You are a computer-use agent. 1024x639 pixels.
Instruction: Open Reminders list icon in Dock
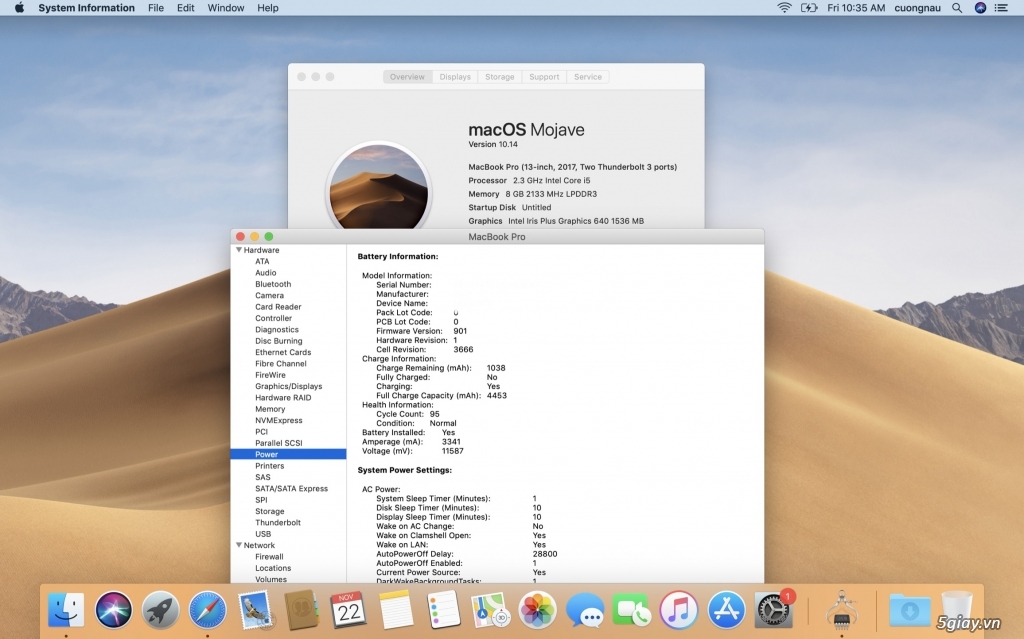point(443,610)
